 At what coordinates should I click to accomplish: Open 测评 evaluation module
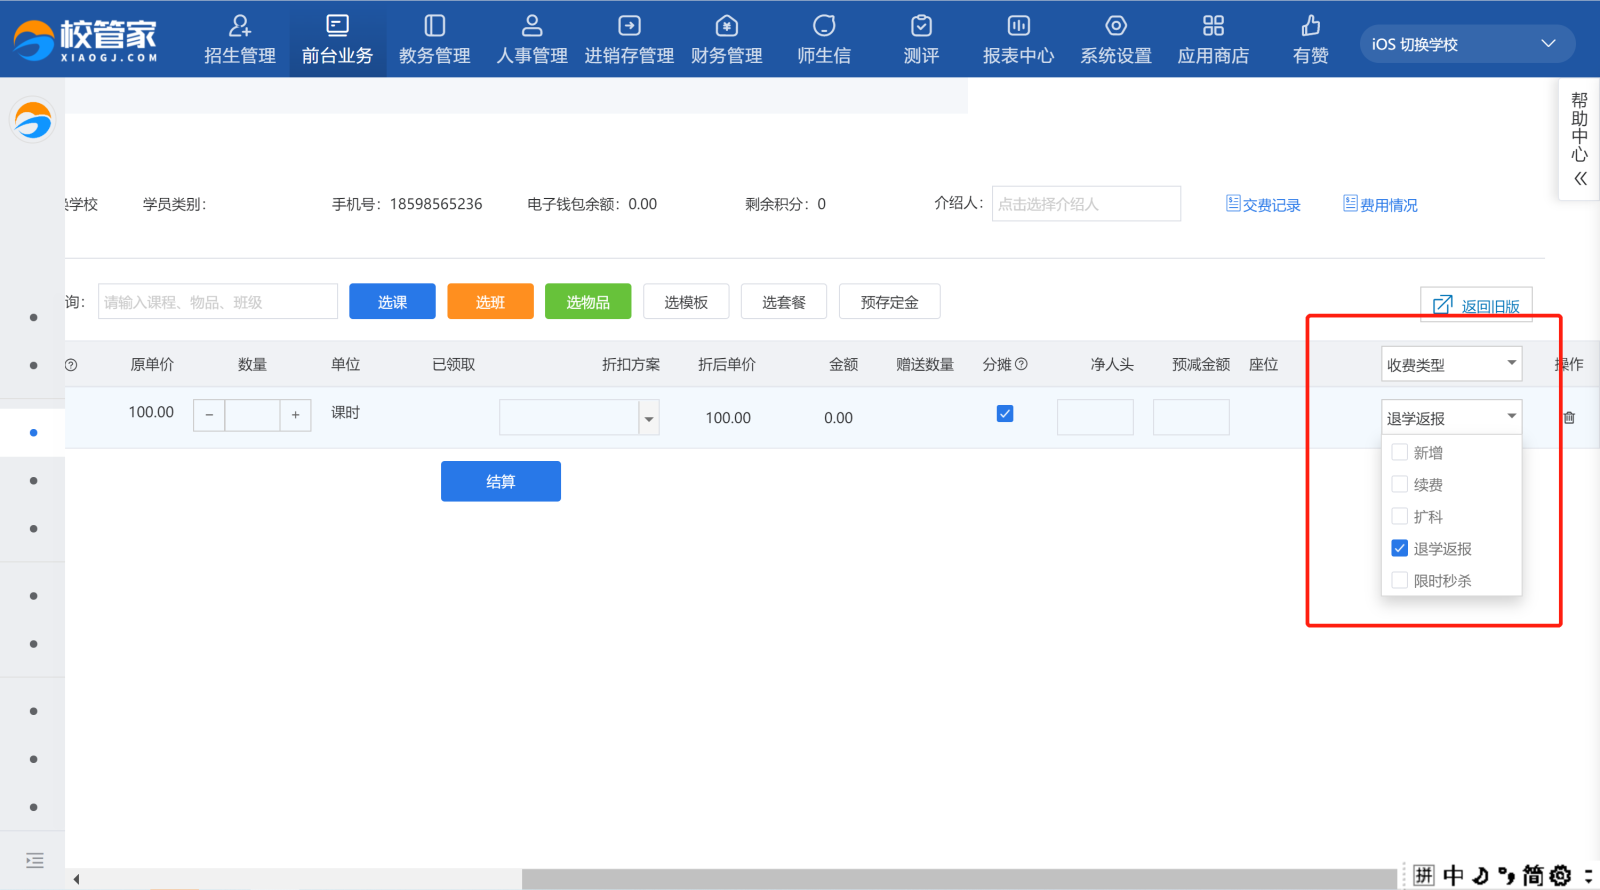(921, 40)
